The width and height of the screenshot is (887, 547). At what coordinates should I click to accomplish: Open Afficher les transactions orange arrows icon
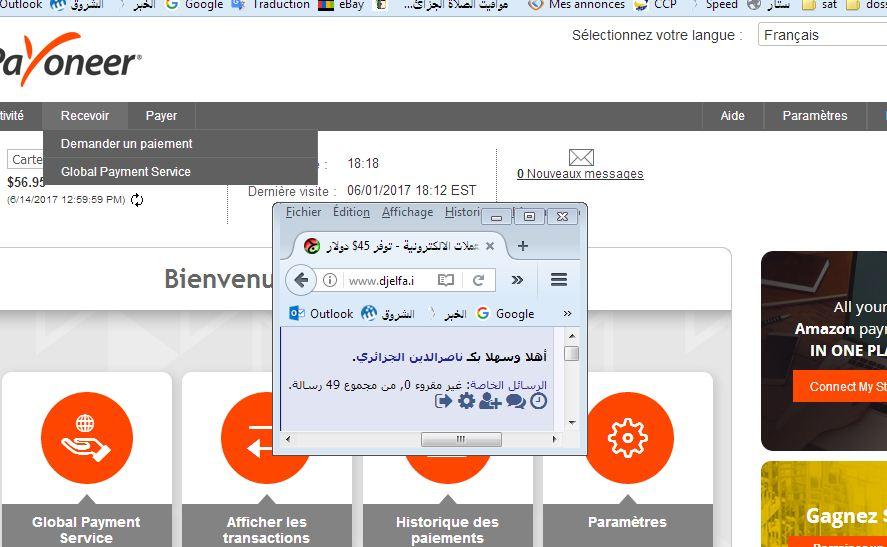click(x=265, y=438)
